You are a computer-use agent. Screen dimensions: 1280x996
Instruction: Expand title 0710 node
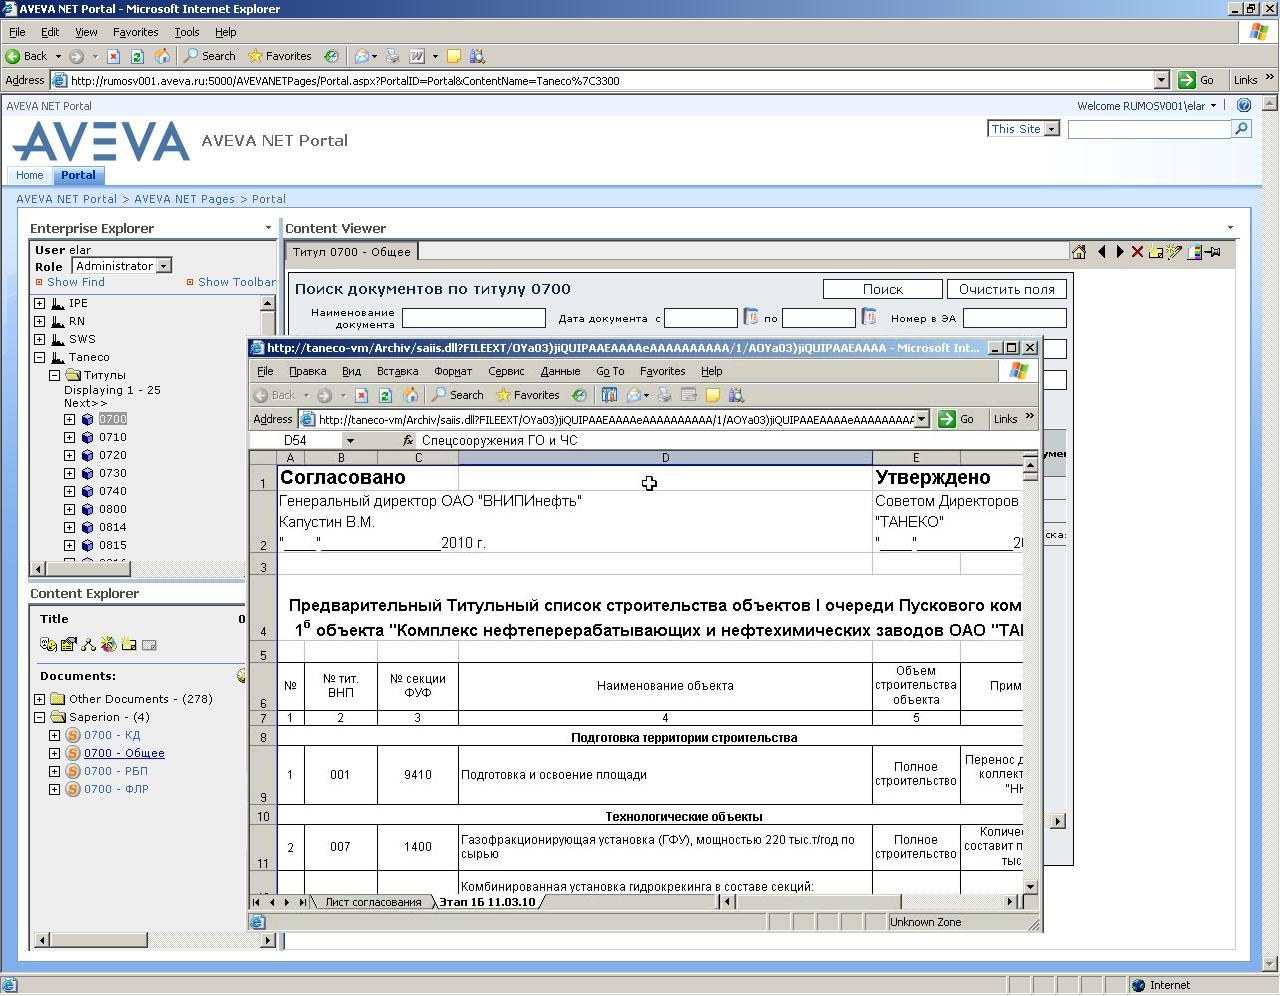point(70,437)
